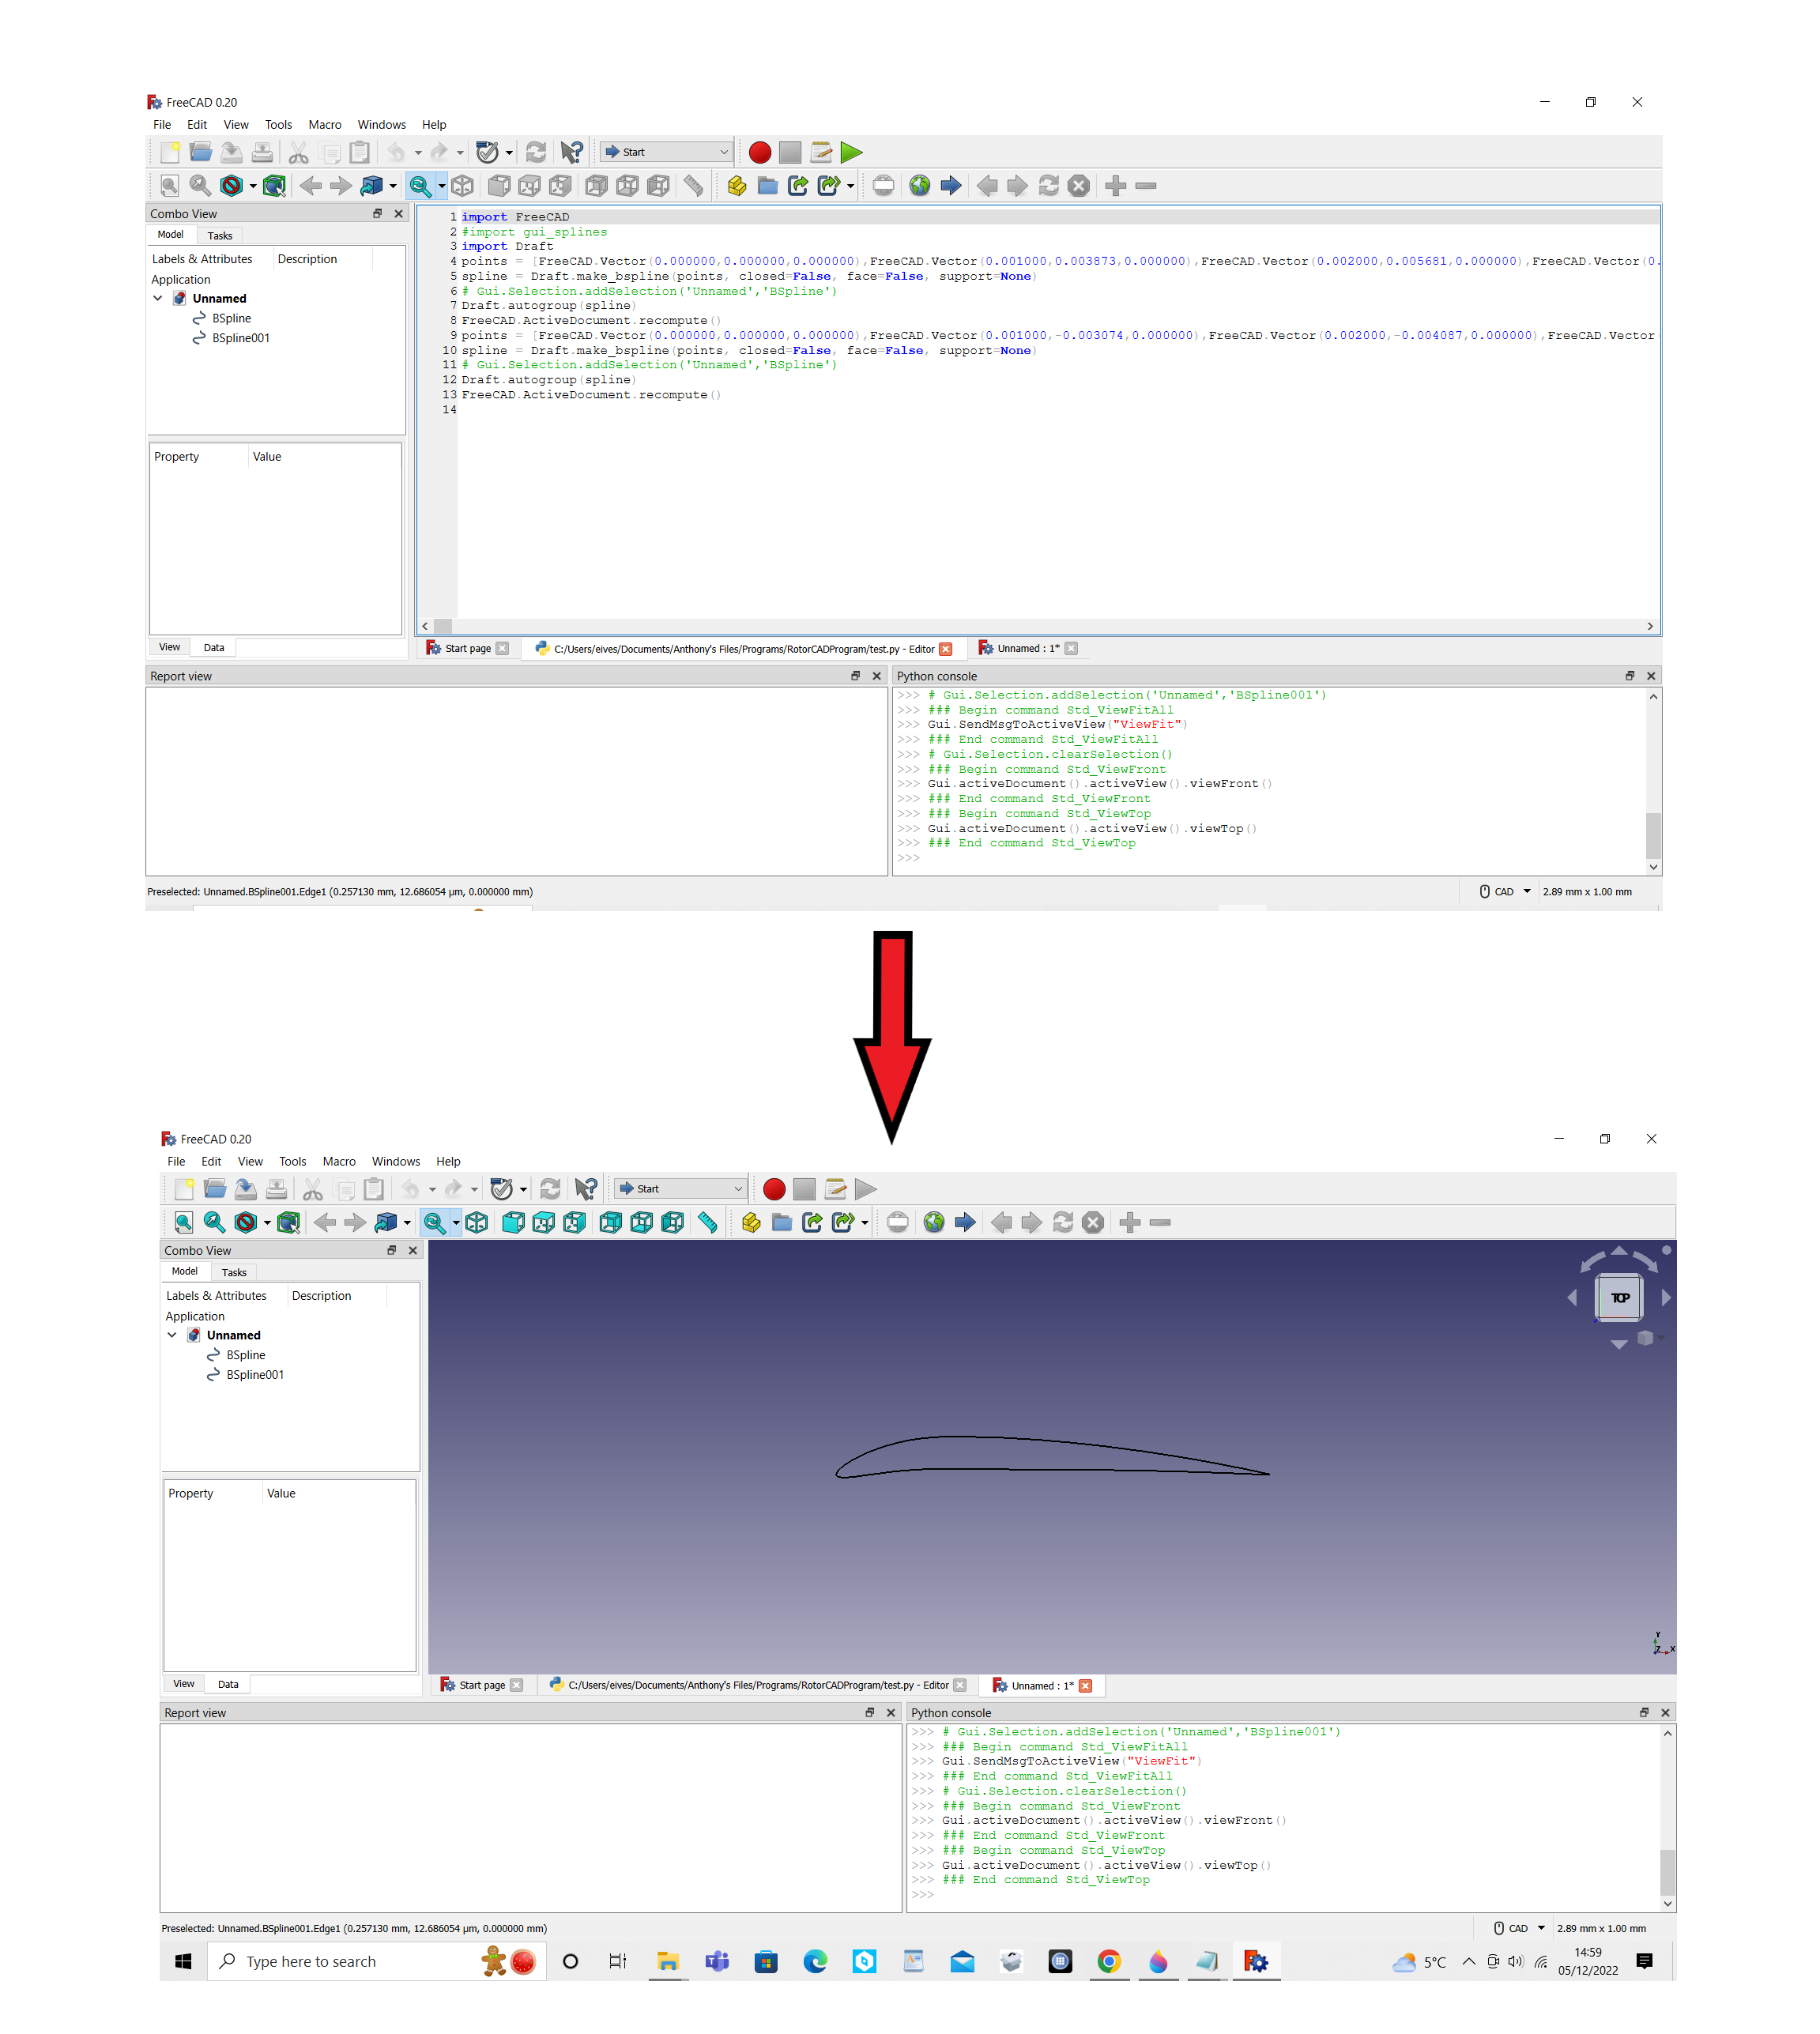Click Stop macro recording square in upper window
This screenshot has width=1820, height=2034.
[x=790, y=152]
